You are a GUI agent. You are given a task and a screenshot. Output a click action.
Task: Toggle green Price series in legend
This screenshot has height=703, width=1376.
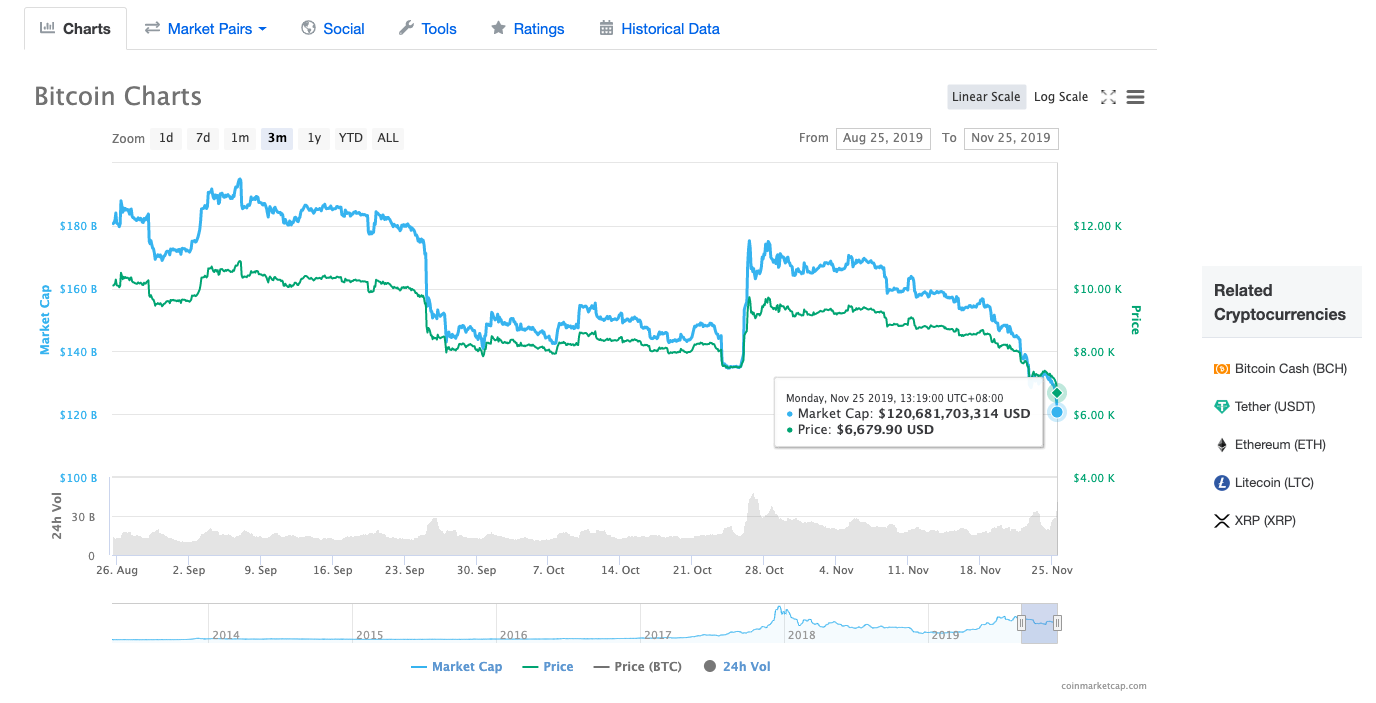pos(547,666)
